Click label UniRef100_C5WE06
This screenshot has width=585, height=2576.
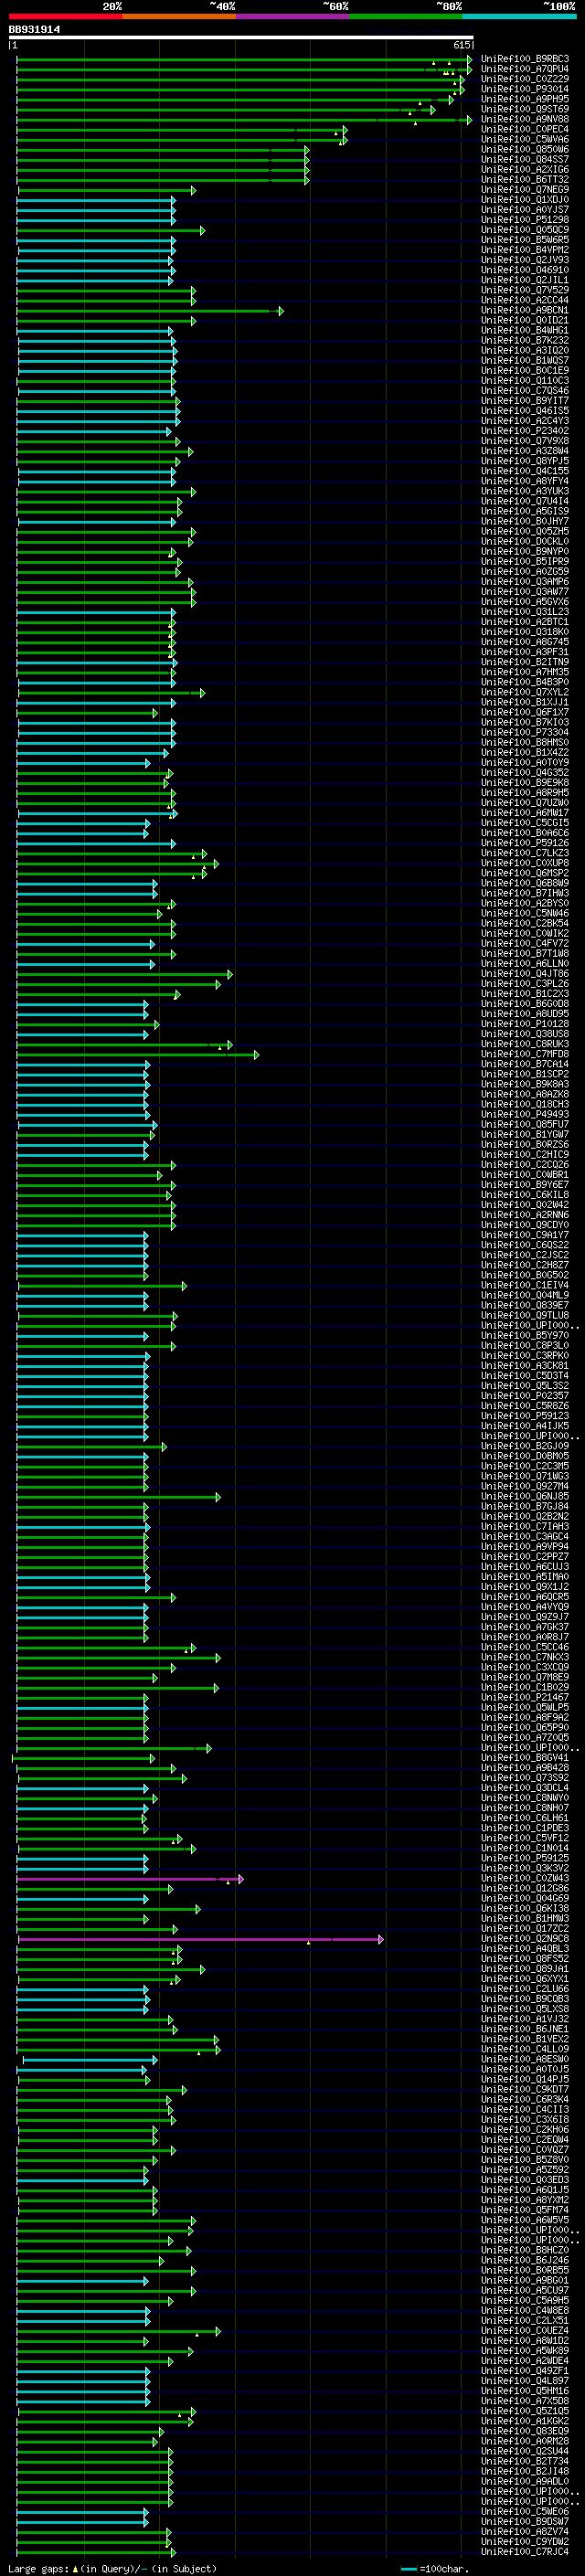[524, 2513]
